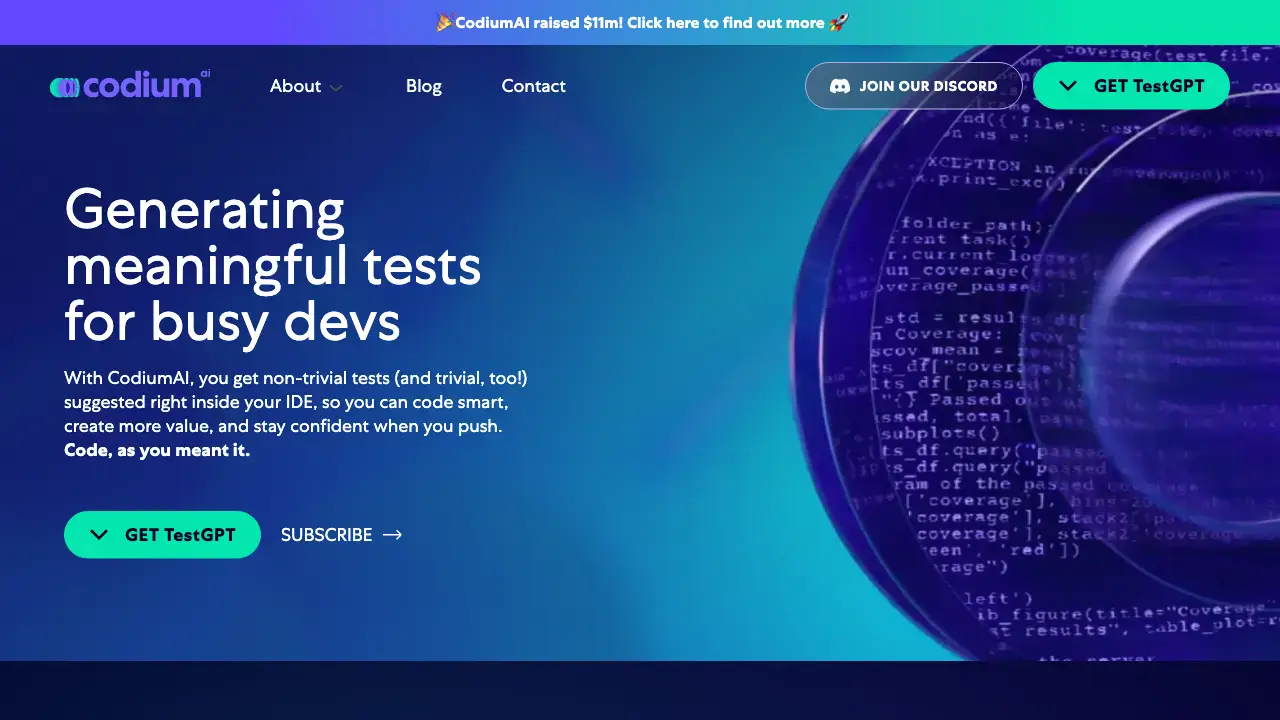Click the rocket emoji in the announcement banner
This screenshot has height=720, width=1280.
[x=839, y=22]
